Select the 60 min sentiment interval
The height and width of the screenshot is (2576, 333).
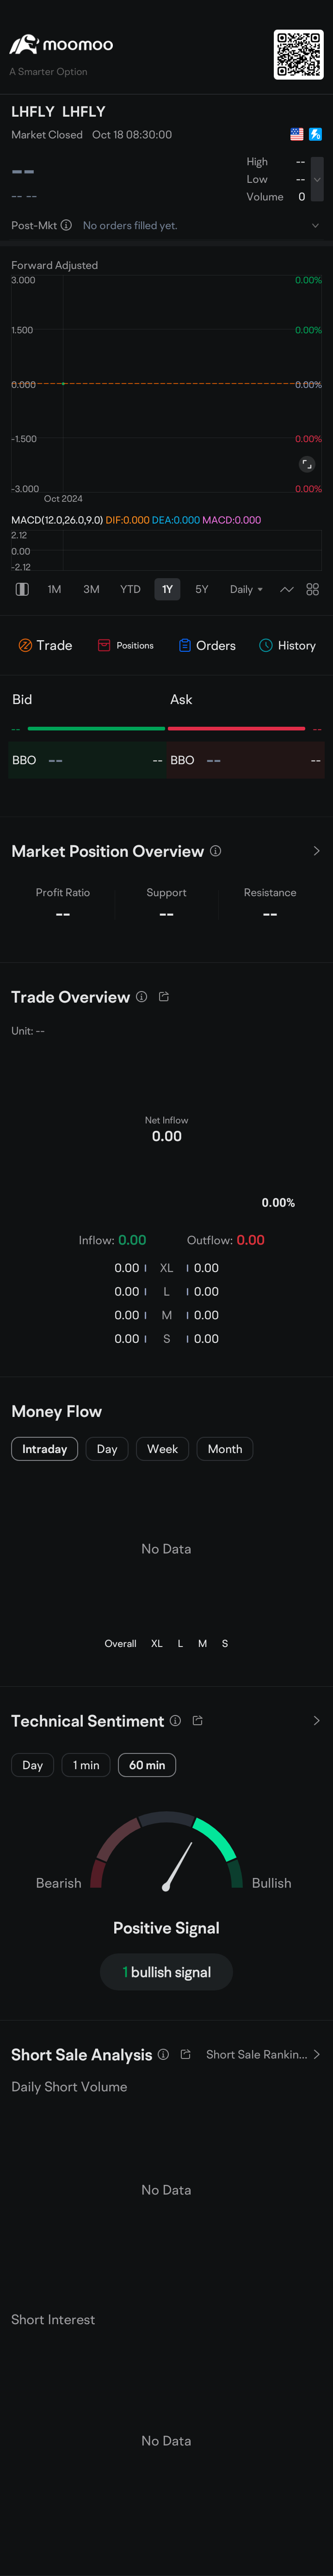(147, 1765)
